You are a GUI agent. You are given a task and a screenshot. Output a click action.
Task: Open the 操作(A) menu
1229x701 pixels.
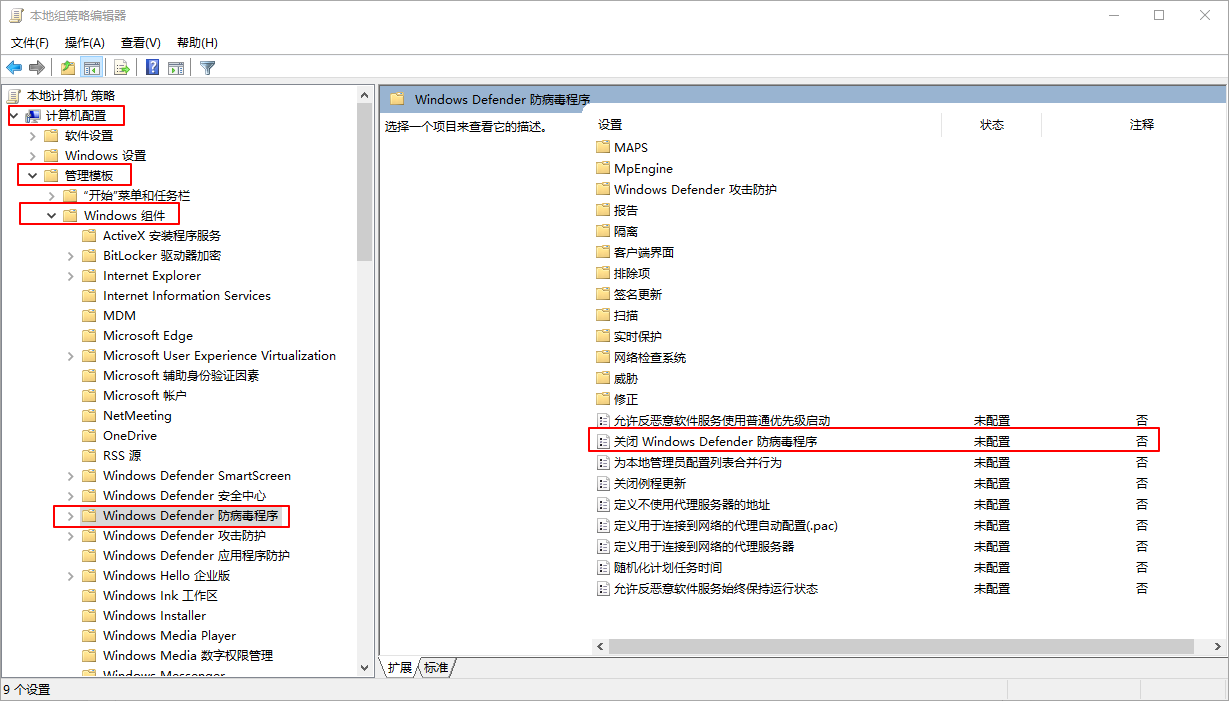click(85, 42)
